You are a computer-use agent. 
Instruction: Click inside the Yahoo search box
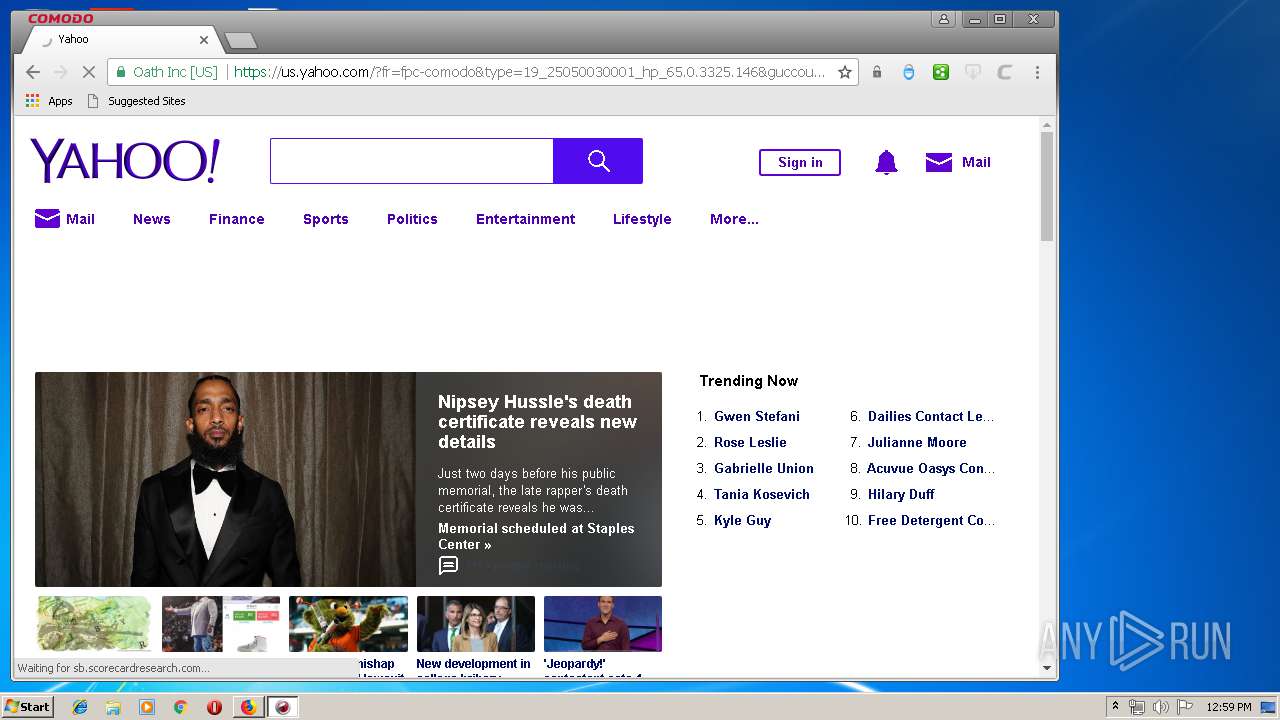coord(412,161)
